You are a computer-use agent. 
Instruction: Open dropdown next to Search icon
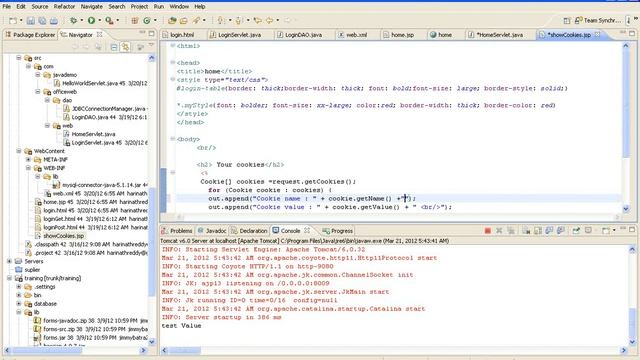coord(204,20)
